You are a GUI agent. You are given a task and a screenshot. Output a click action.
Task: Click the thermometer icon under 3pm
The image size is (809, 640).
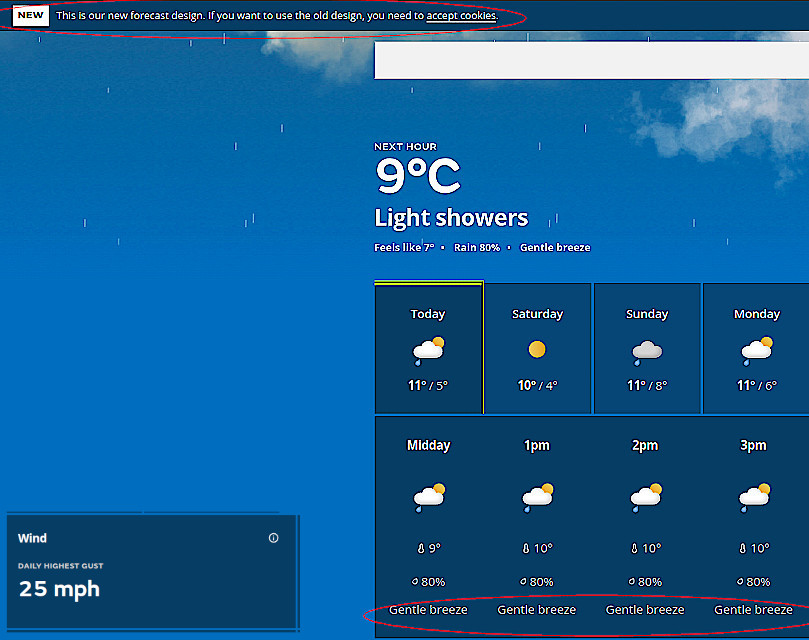(742, 548)
